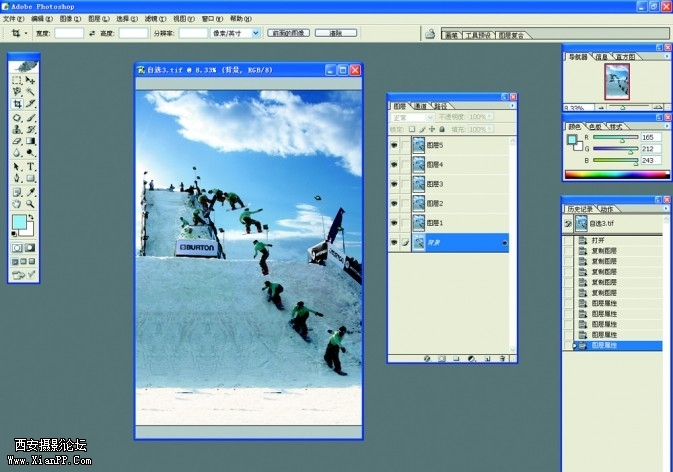Open the file browser icon in options bar

tap(429, 33)
